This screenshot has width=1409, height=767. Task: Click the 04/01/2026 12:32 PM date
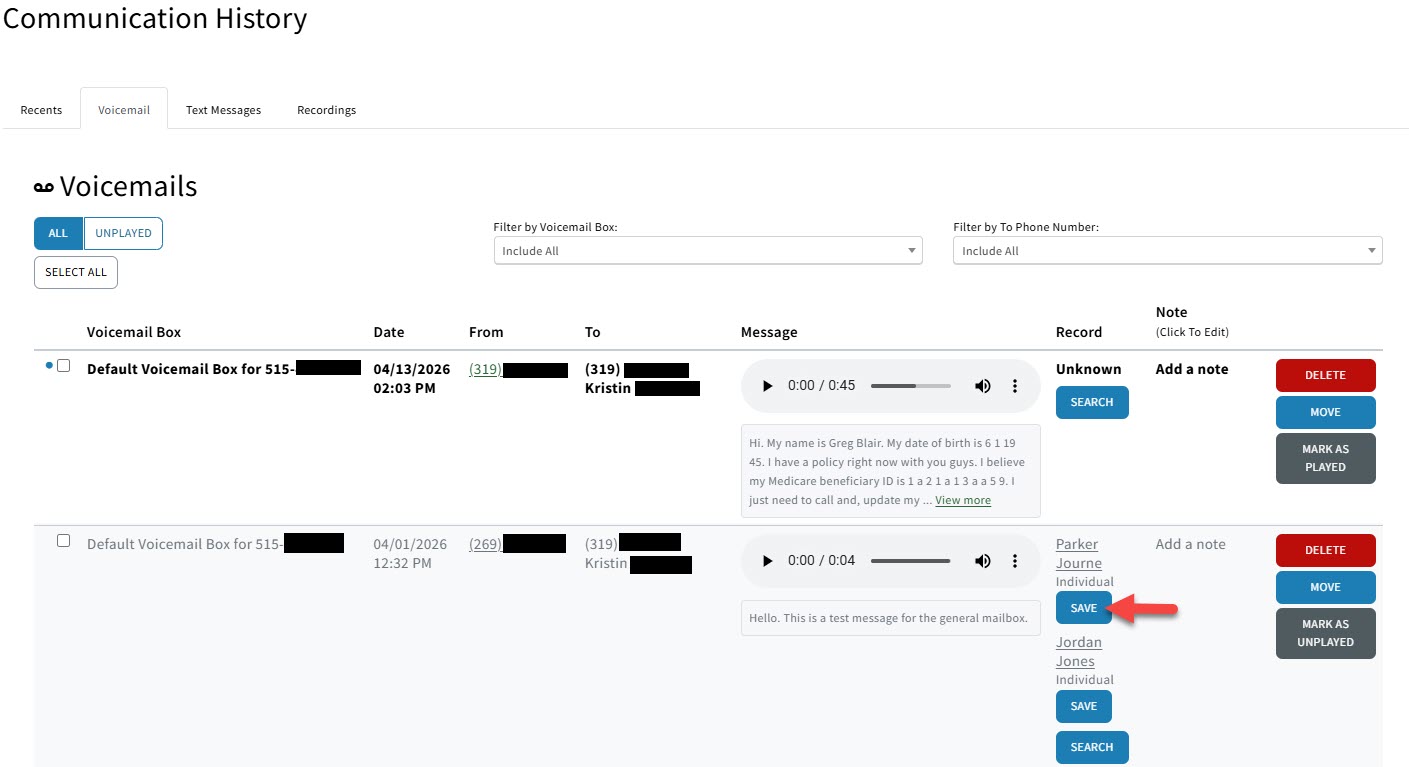pos(410,553)
